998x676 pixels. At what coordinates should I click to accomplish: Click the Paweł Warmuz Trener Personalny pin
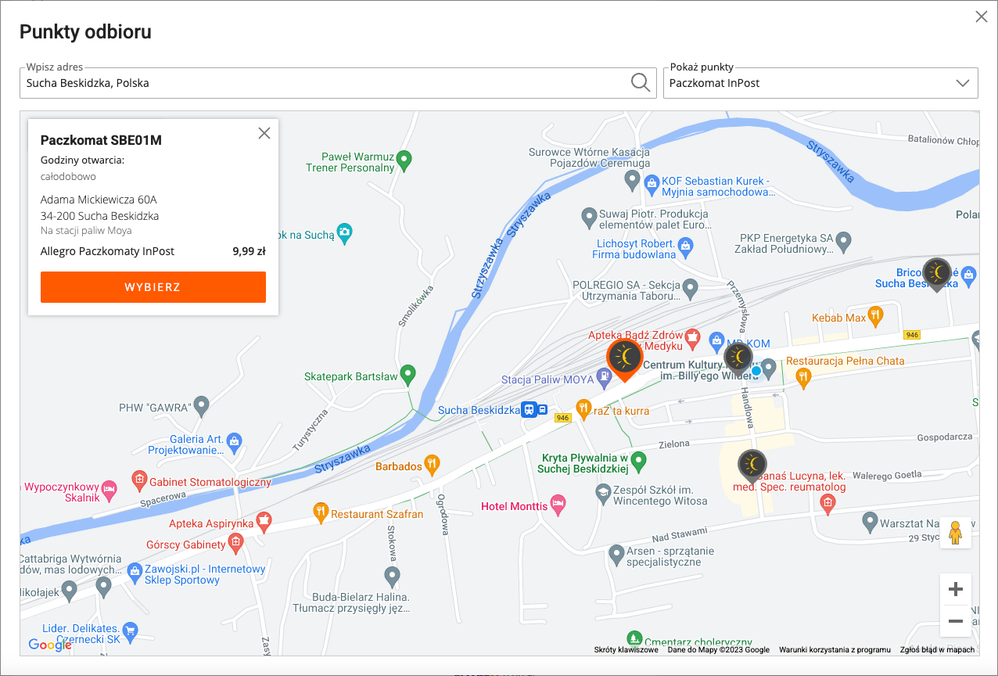point(404,160)
